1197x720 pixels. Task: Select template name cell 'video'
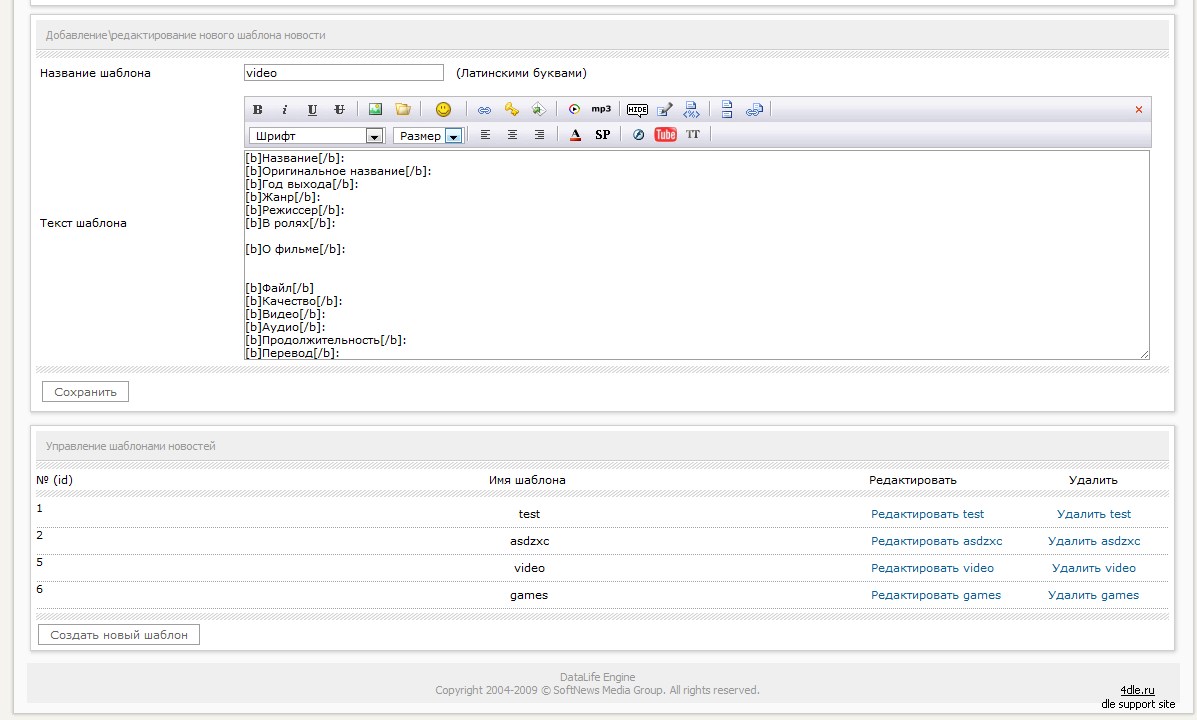[529, 568]
